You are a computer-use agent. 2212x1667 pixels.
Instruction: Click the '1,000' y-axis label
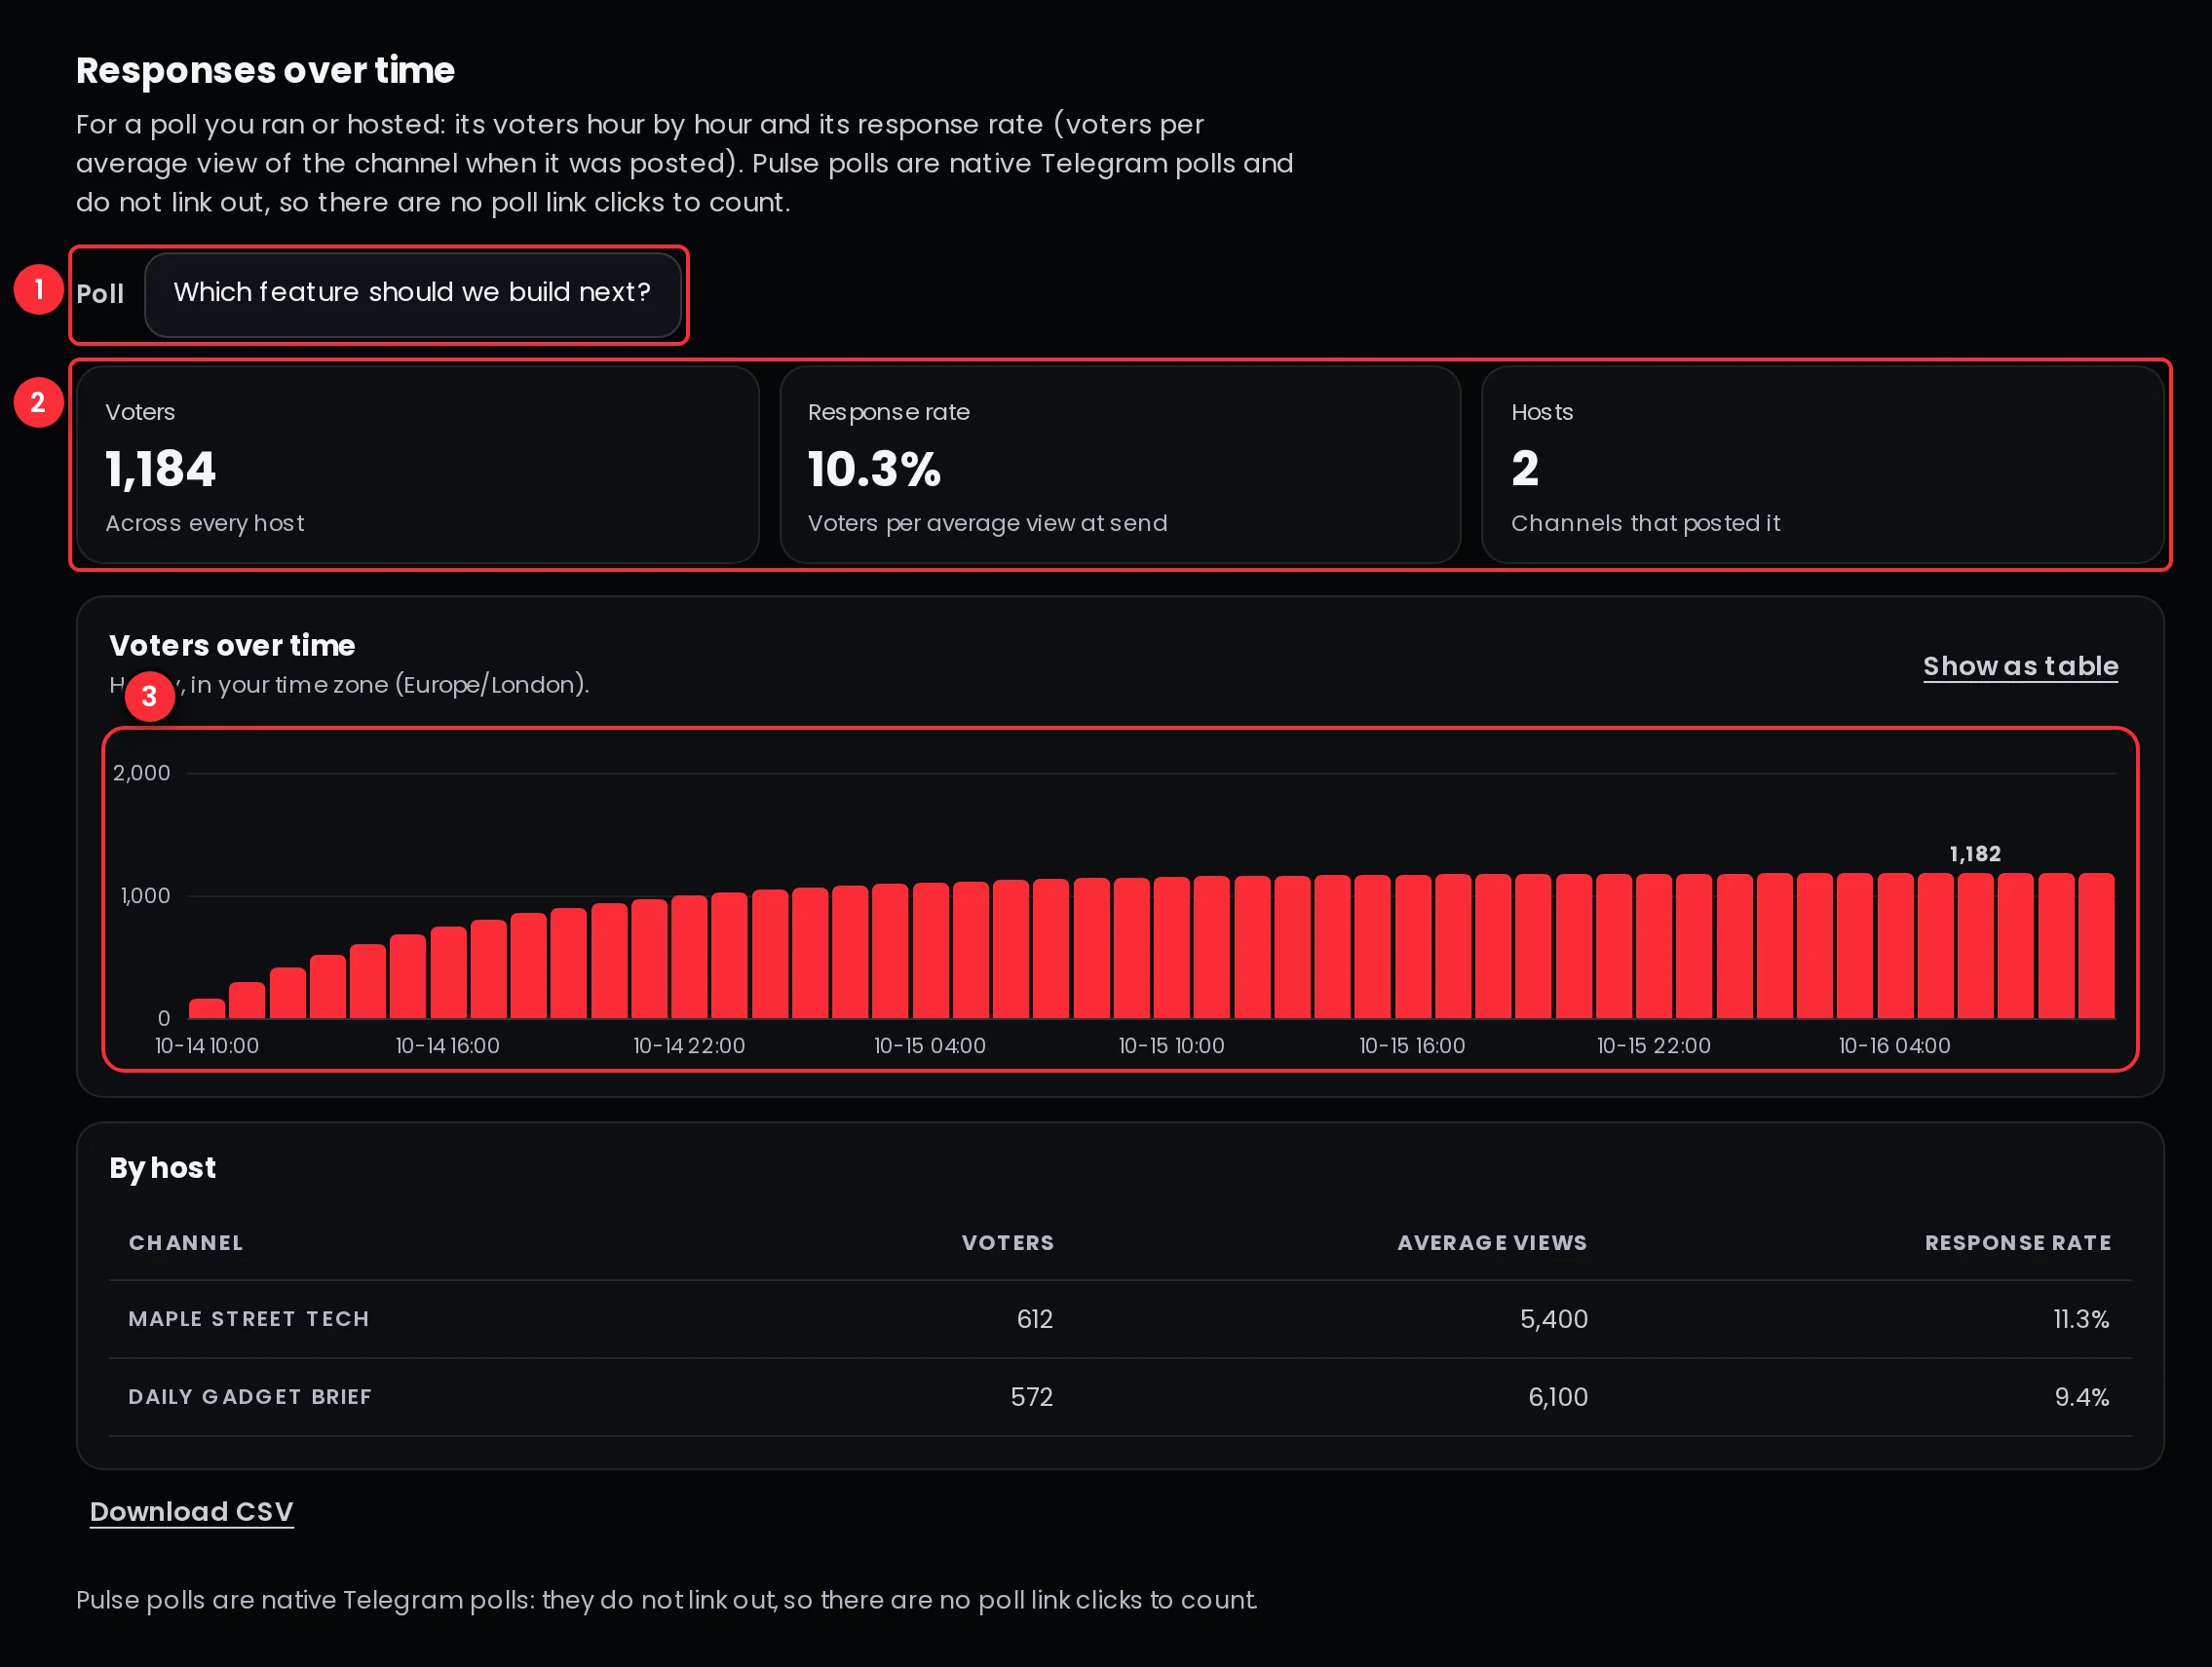coord(145,896)
